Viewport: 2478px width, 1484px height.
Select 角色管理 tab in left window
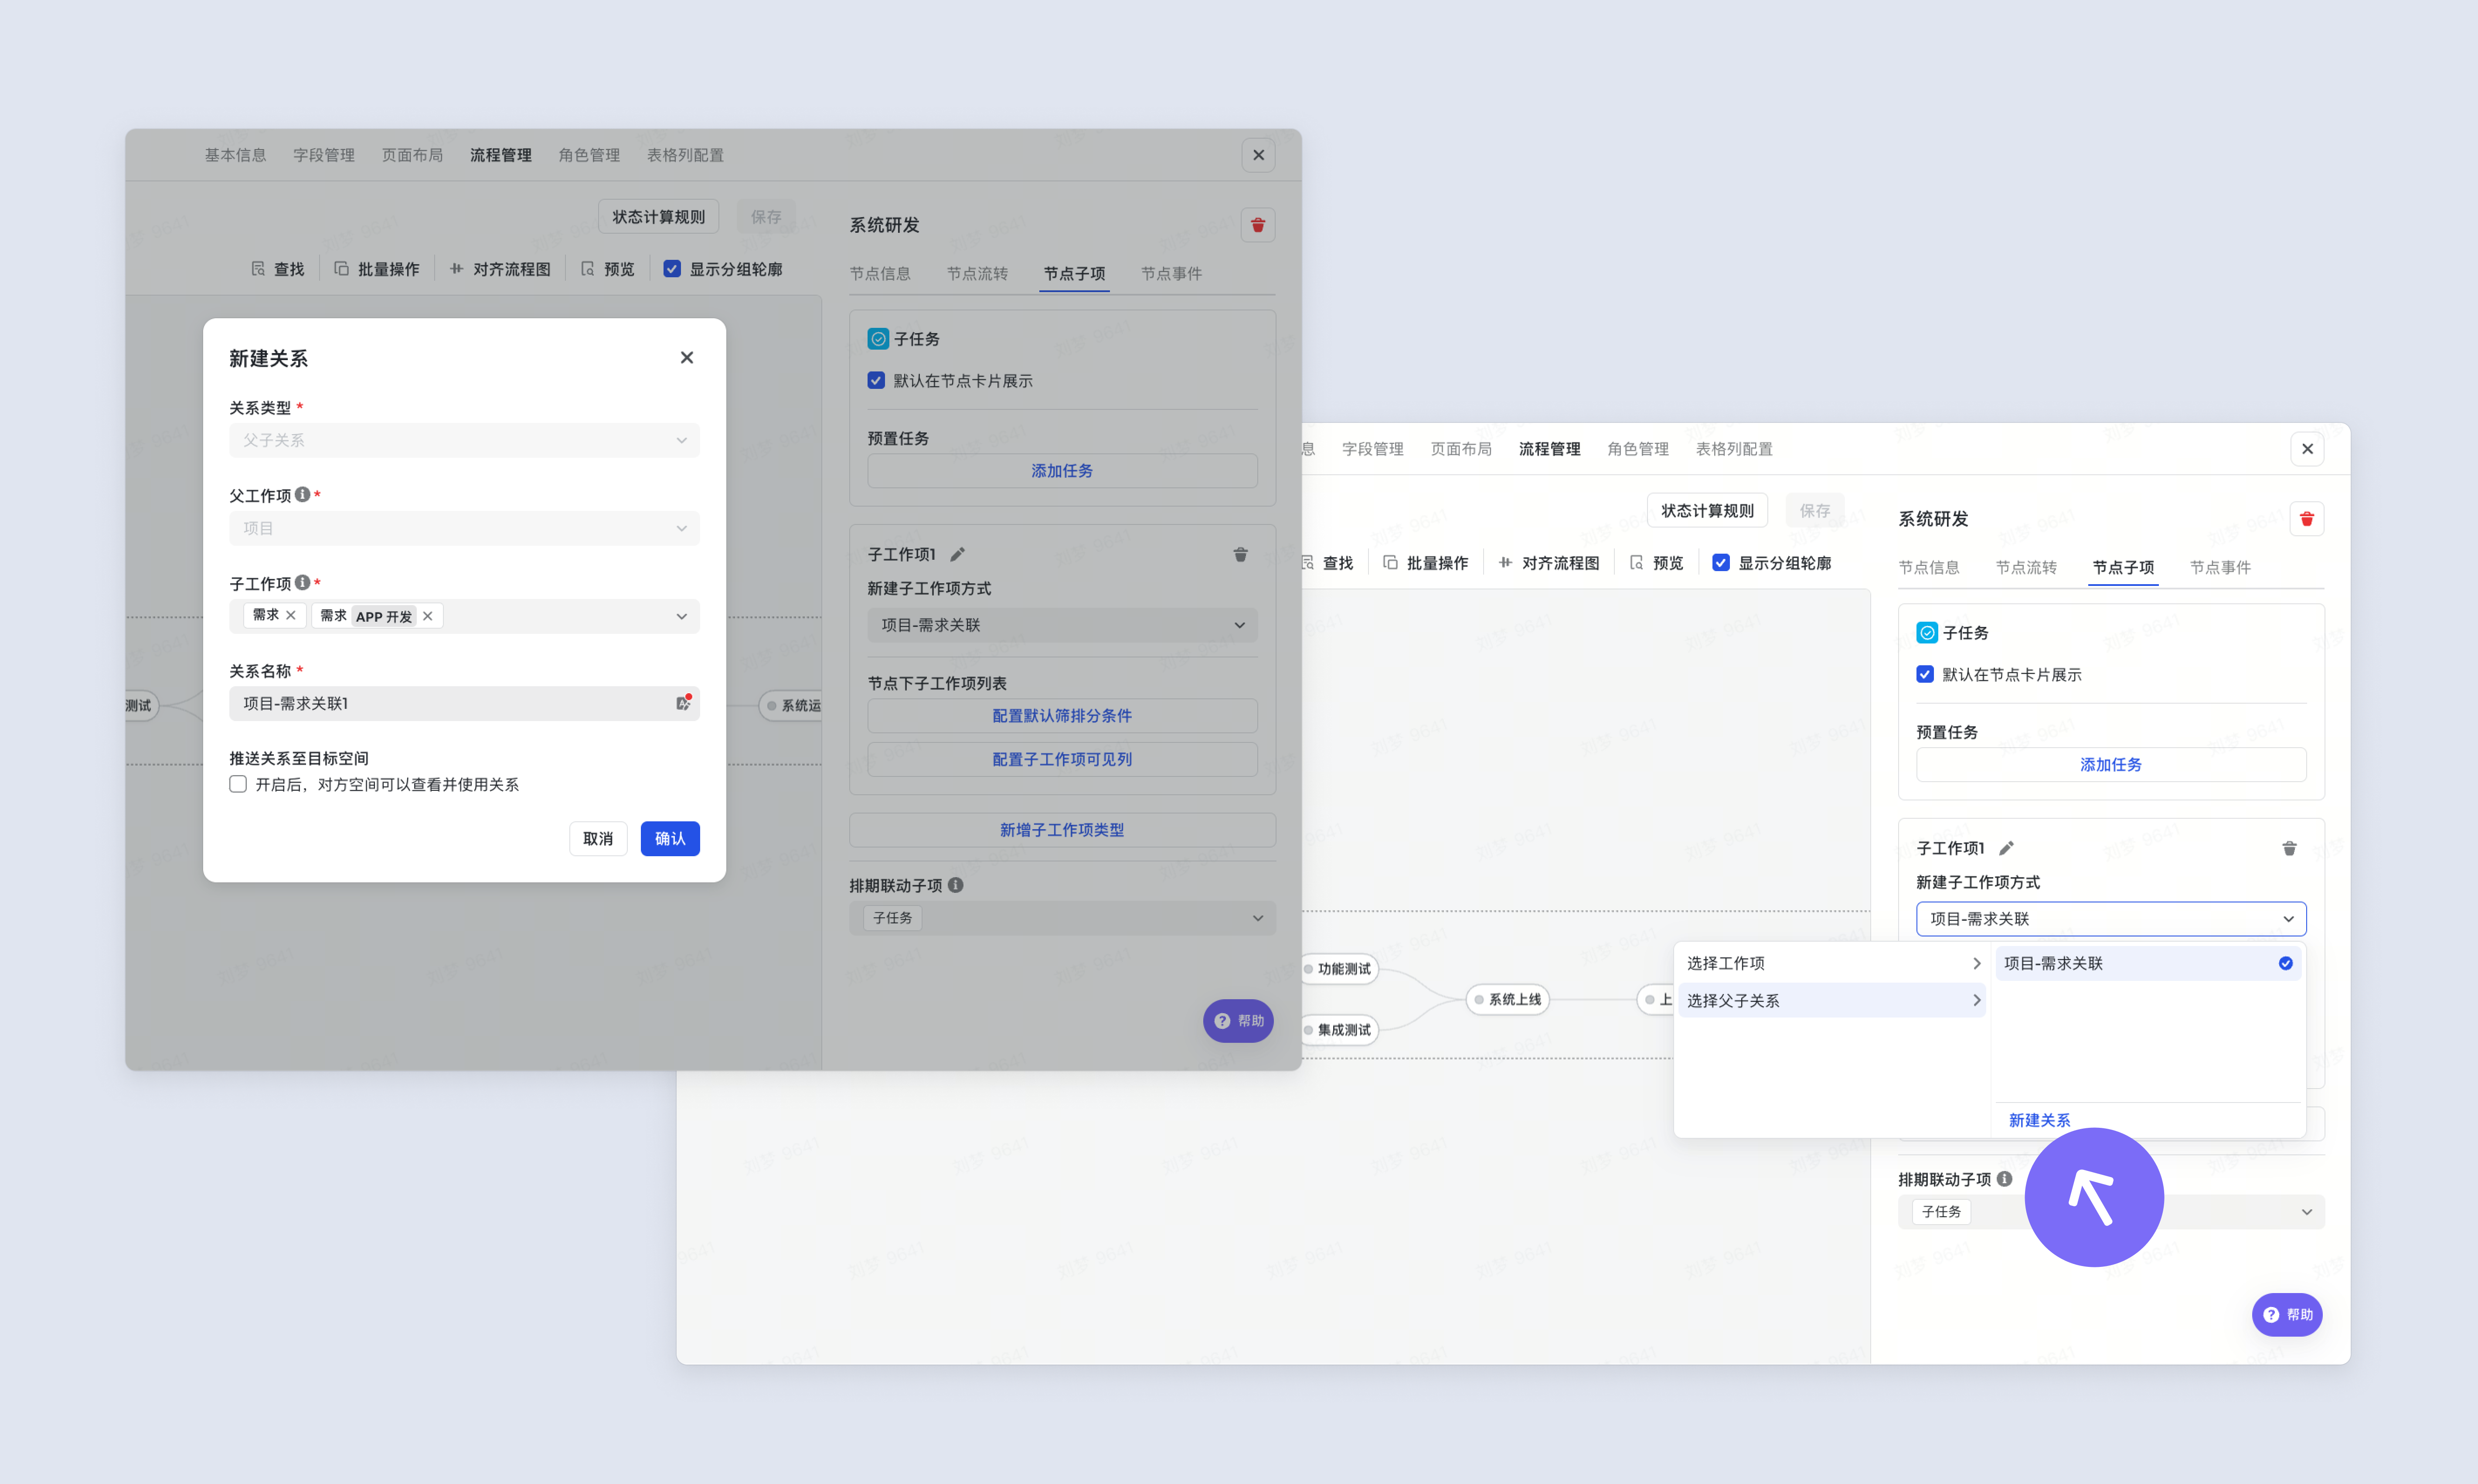pyautogui.click(x=589, y=155)
